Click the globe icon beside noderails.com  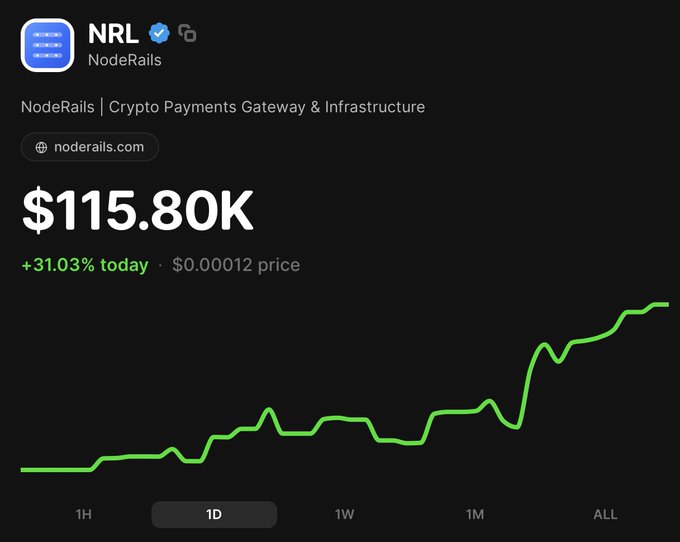(41, 147)
